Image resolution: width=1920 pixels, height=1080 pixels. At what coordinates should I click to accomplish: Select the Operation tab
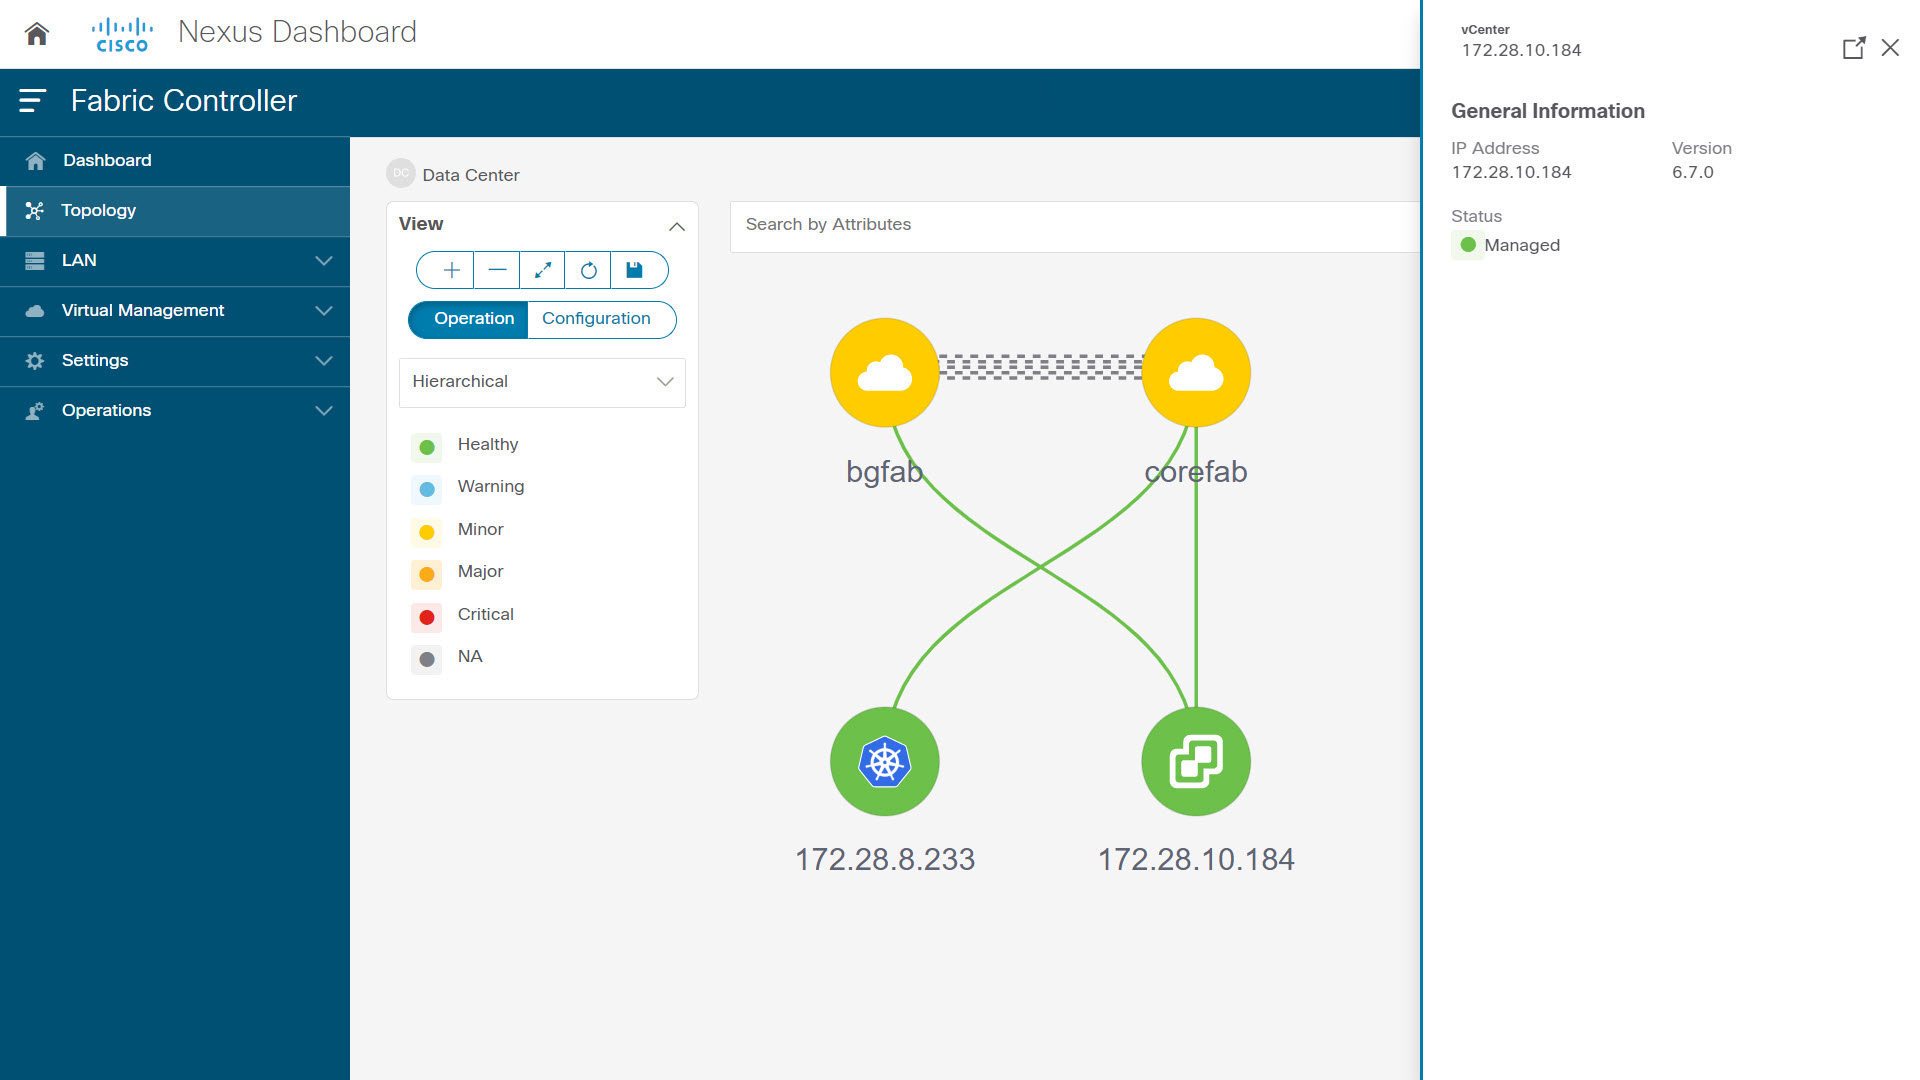click(x=473, y=318)
